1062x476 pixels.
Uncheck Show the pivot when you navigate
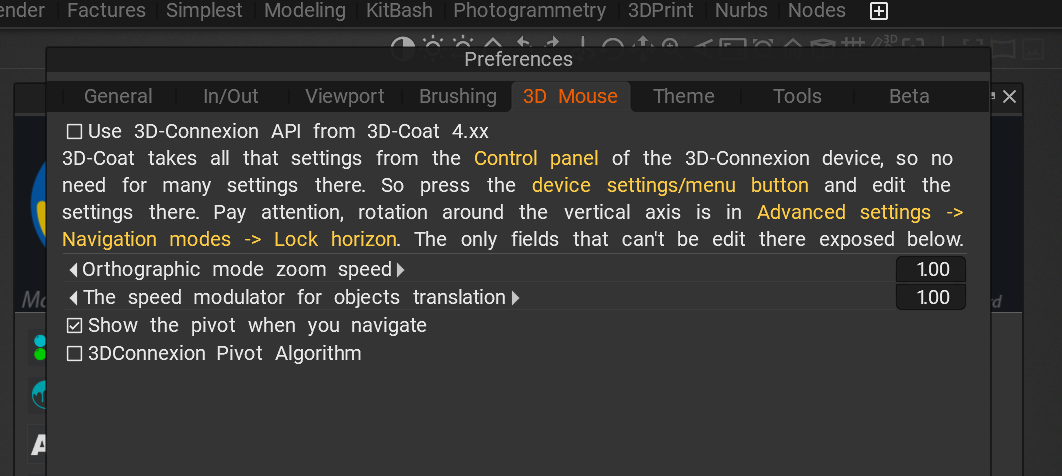74,326
